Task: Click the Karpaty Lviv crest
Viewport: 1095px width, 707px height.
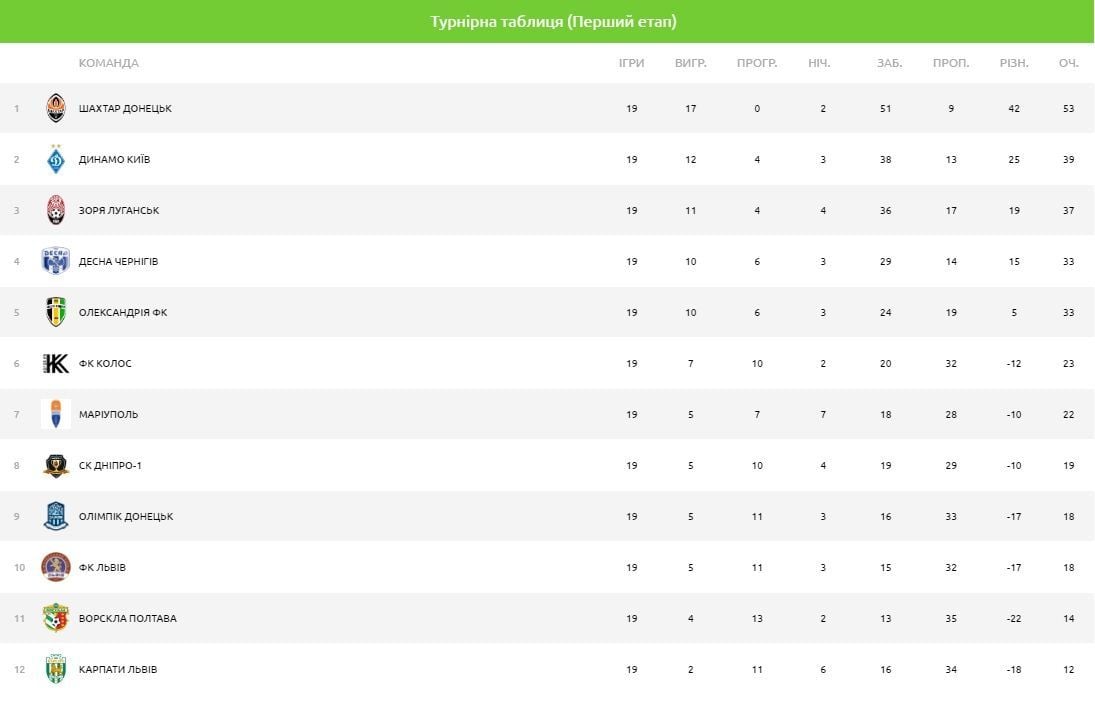Action: coord(56,669)
